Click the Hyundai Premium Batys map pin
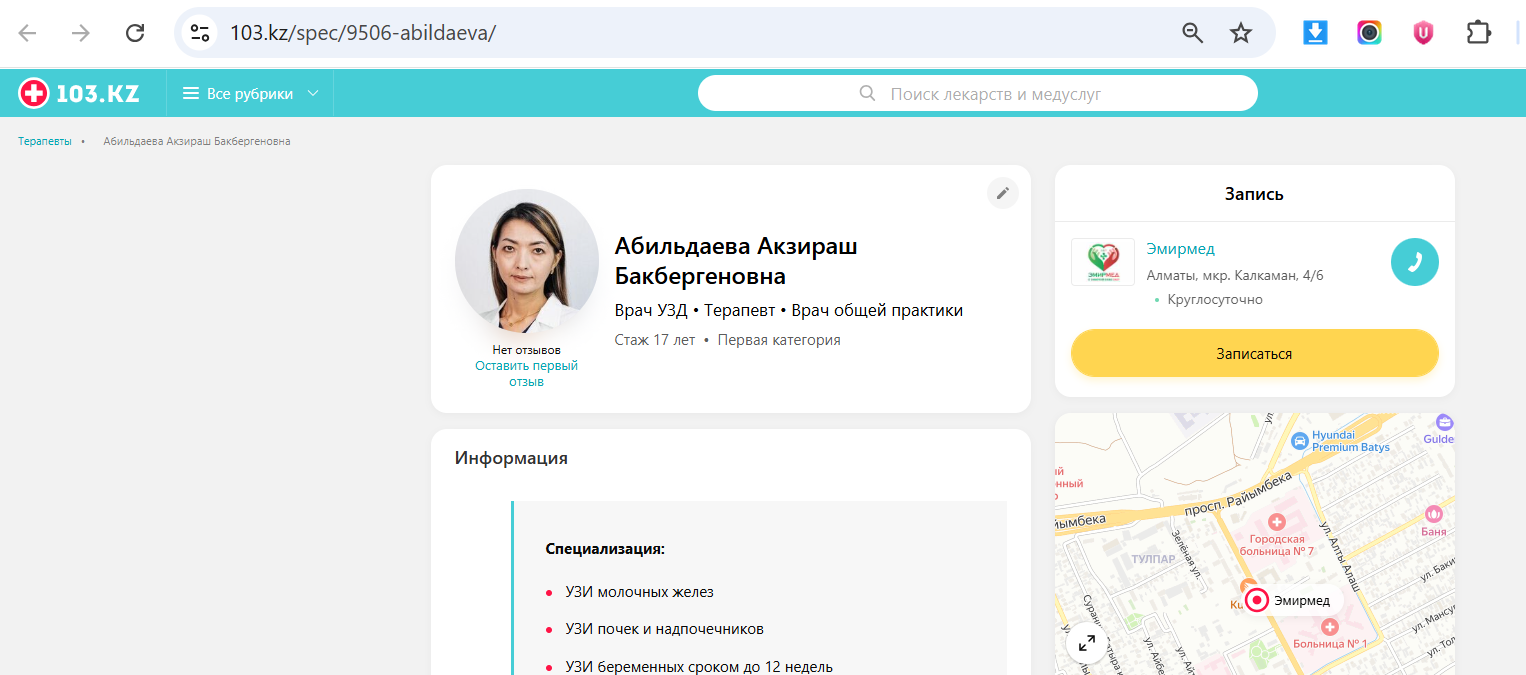The width and height of the screenshot is (1526, 675). 1299,440
